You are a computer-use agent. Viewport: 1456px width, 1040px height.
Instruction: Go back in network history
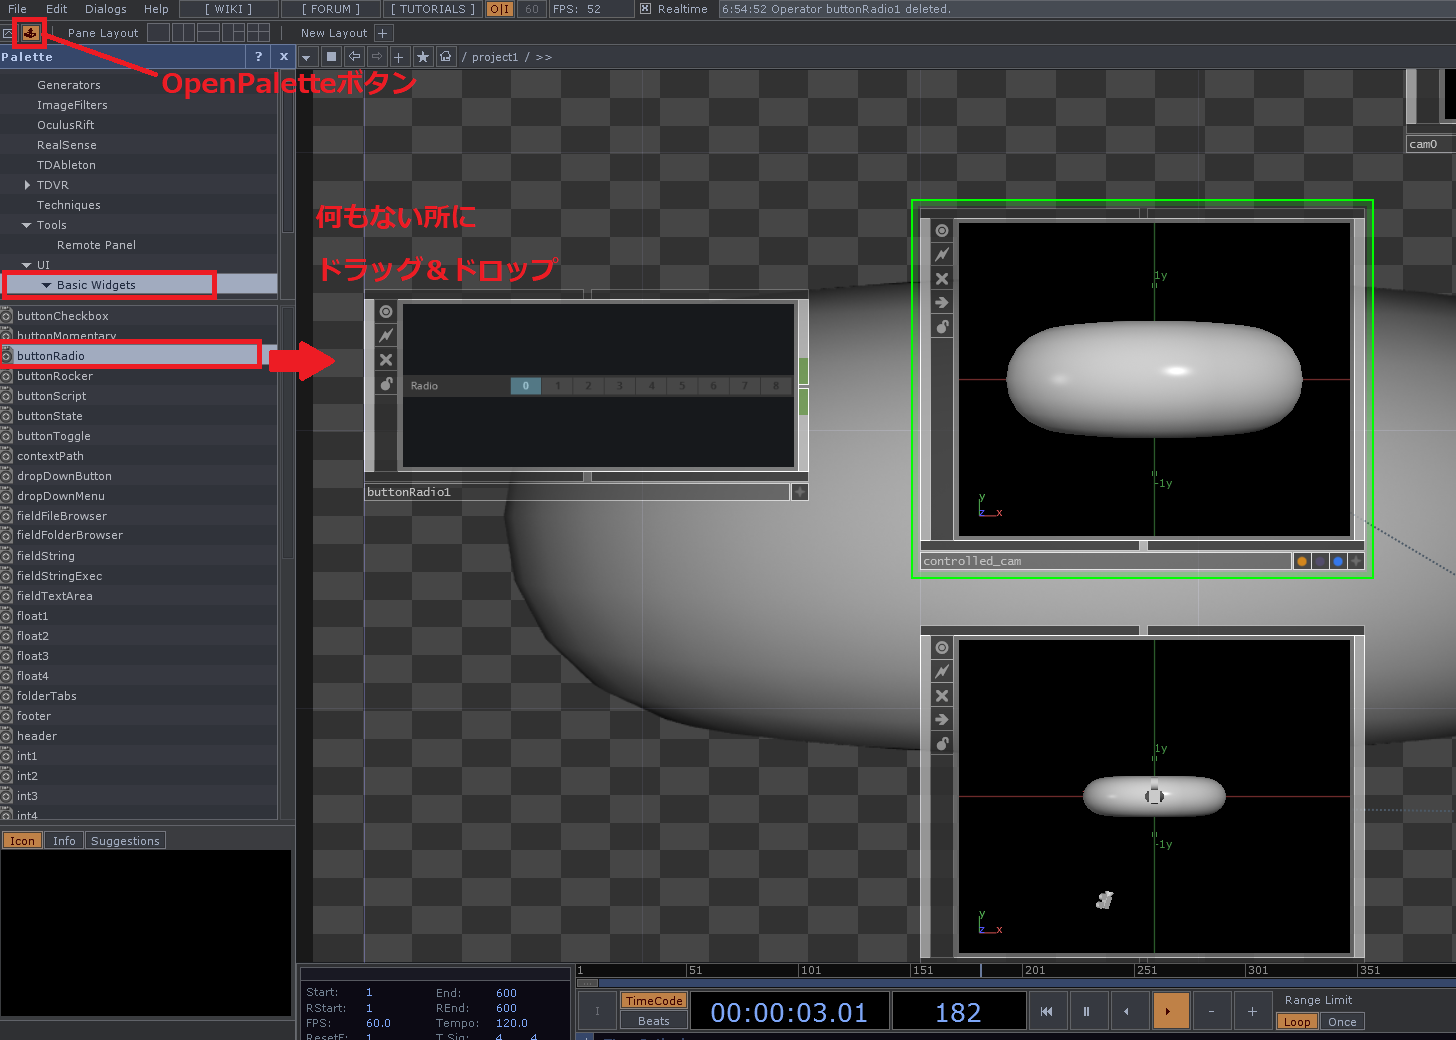pos(354,57)
